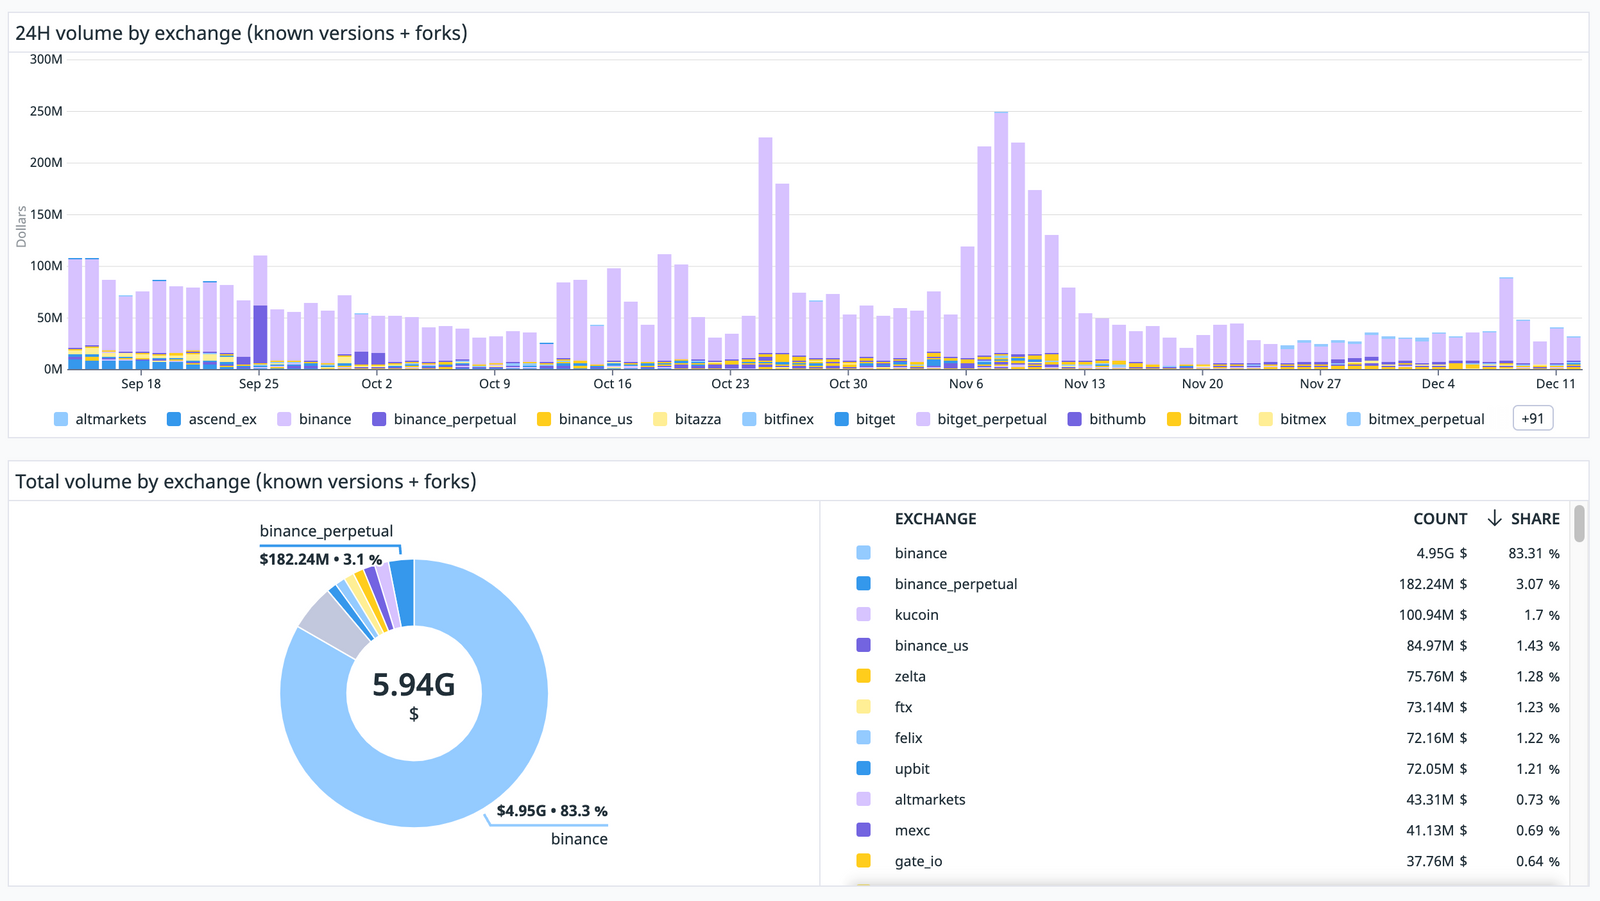The height and width of the screenshot is (901, 1600).
Task: Click the upbit row color icon
Action: tap(863, 768)
